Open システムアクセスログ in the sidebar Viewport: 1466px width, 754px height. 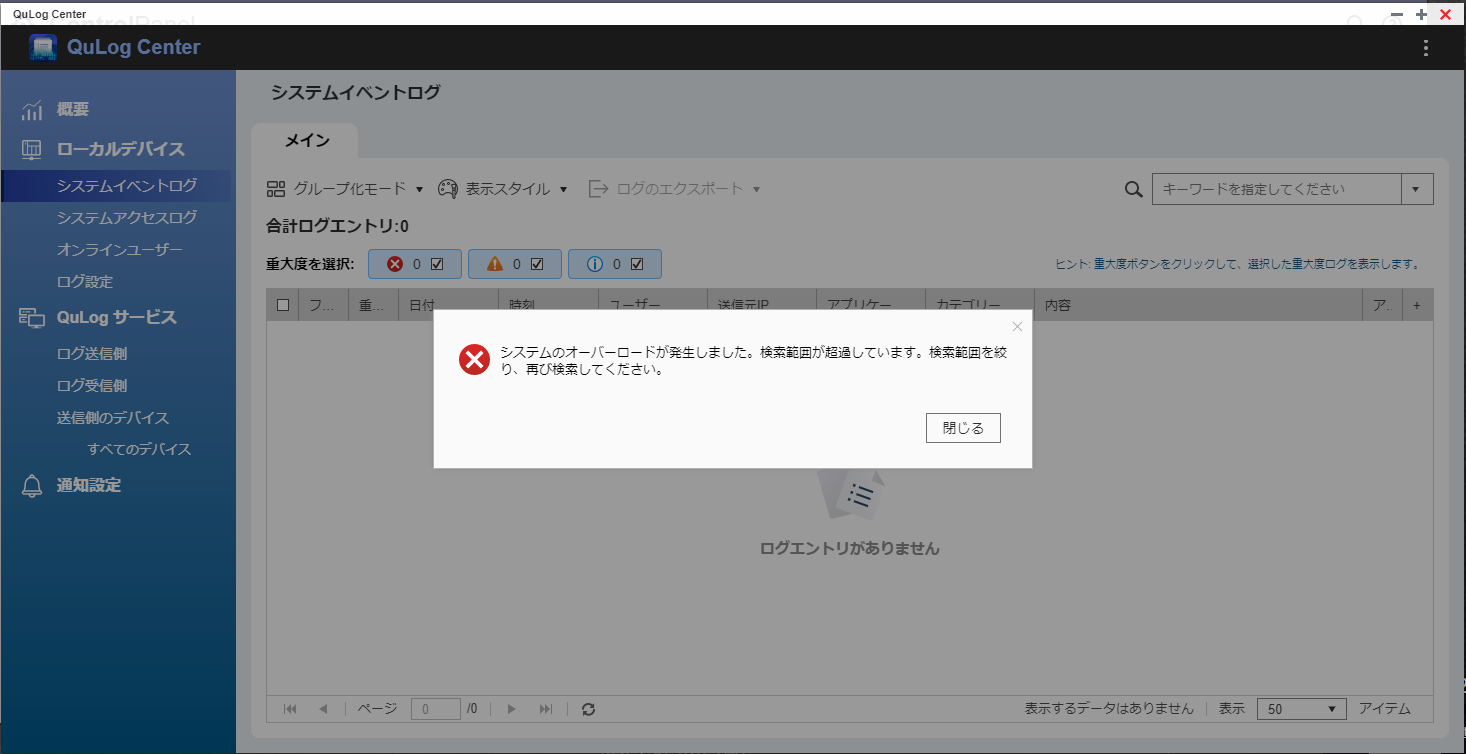point(127,217)
